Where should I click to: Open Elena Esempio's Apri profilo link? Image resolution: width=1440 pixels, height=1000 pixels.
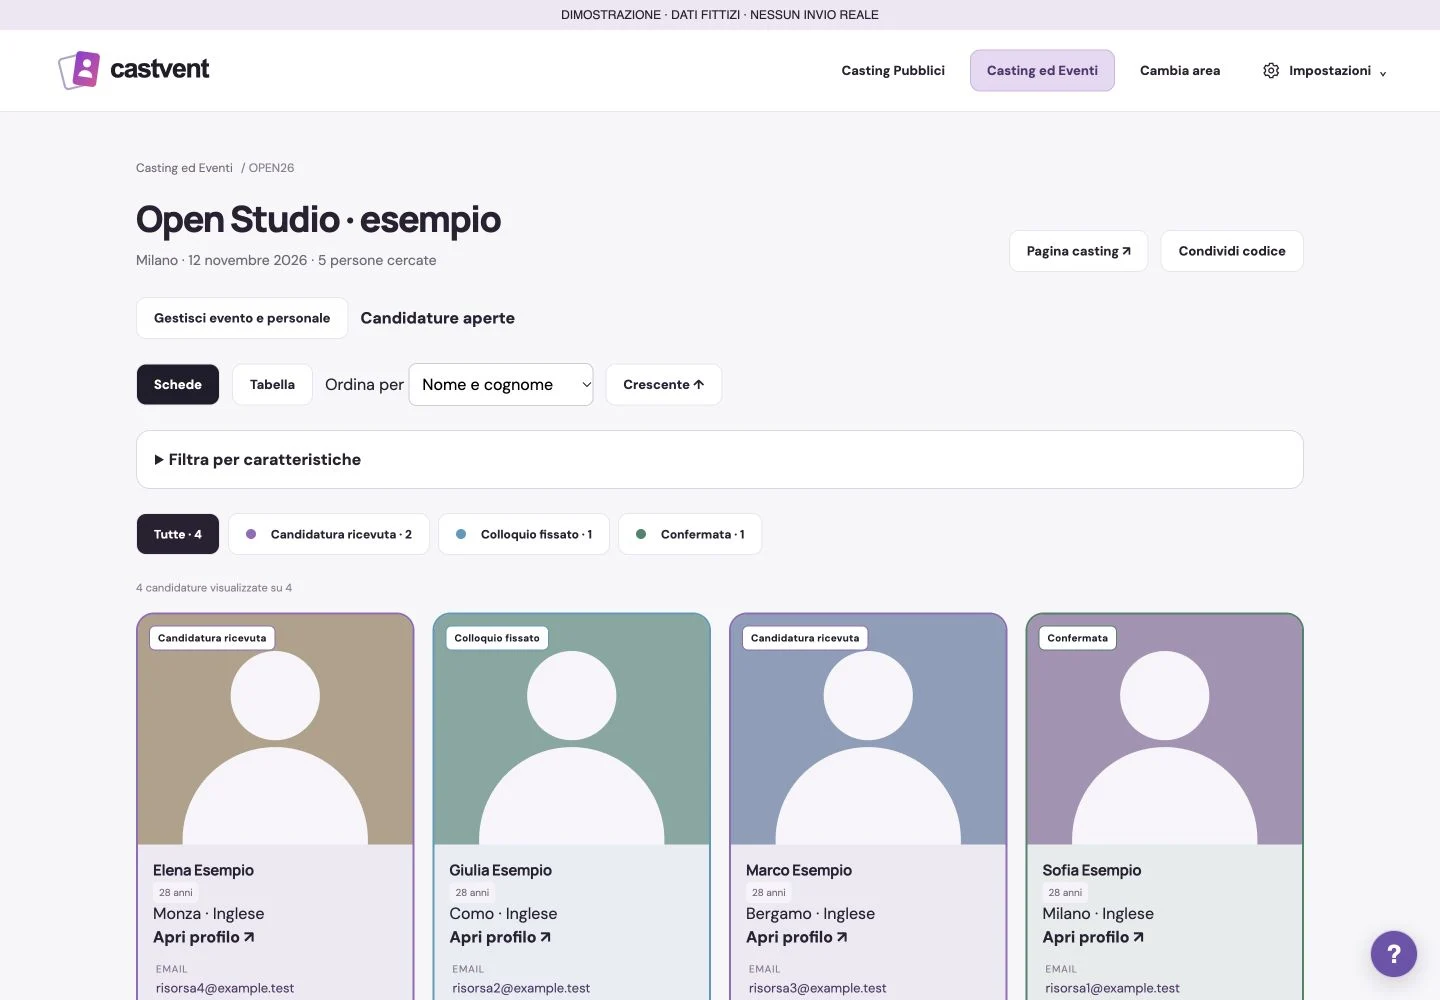click(x=204, y=937)
